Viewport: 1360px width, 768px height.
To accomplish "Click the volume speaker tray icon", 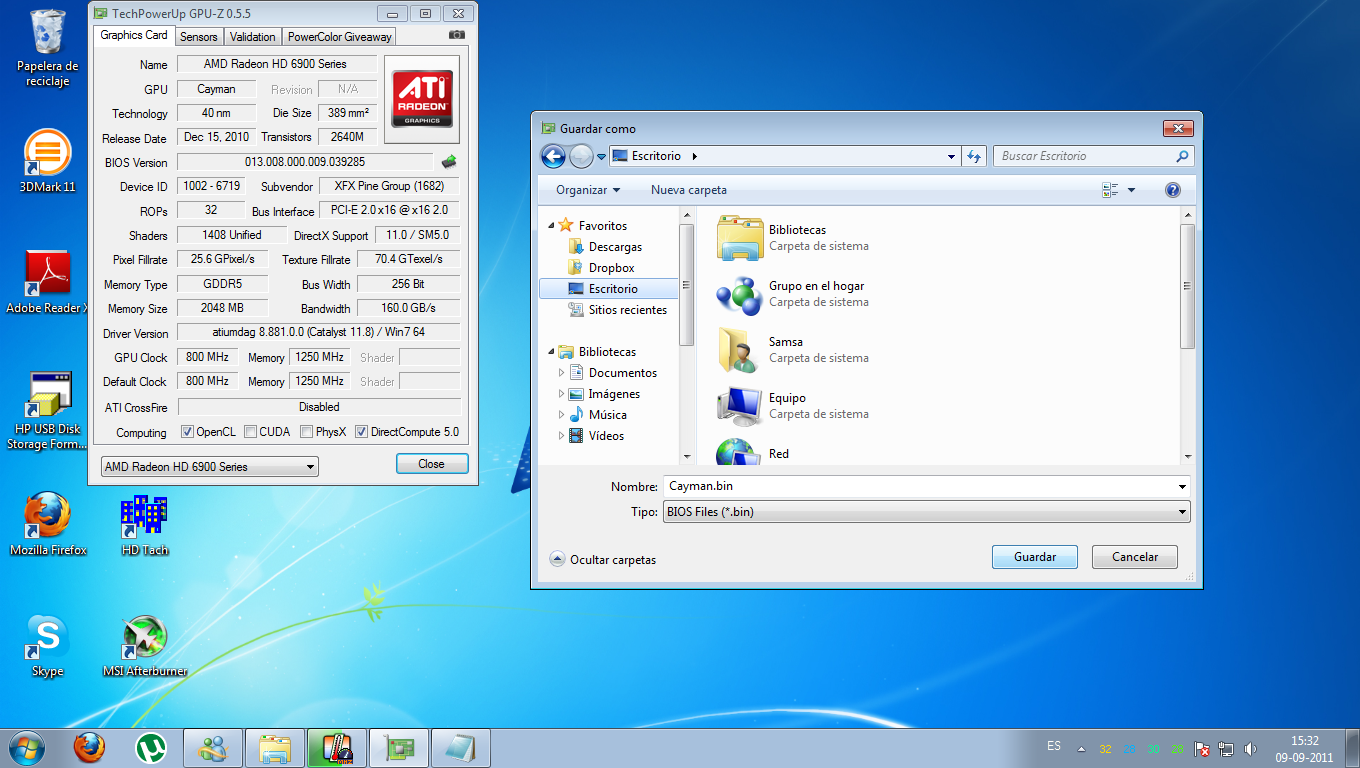I will pos(1250,749).
